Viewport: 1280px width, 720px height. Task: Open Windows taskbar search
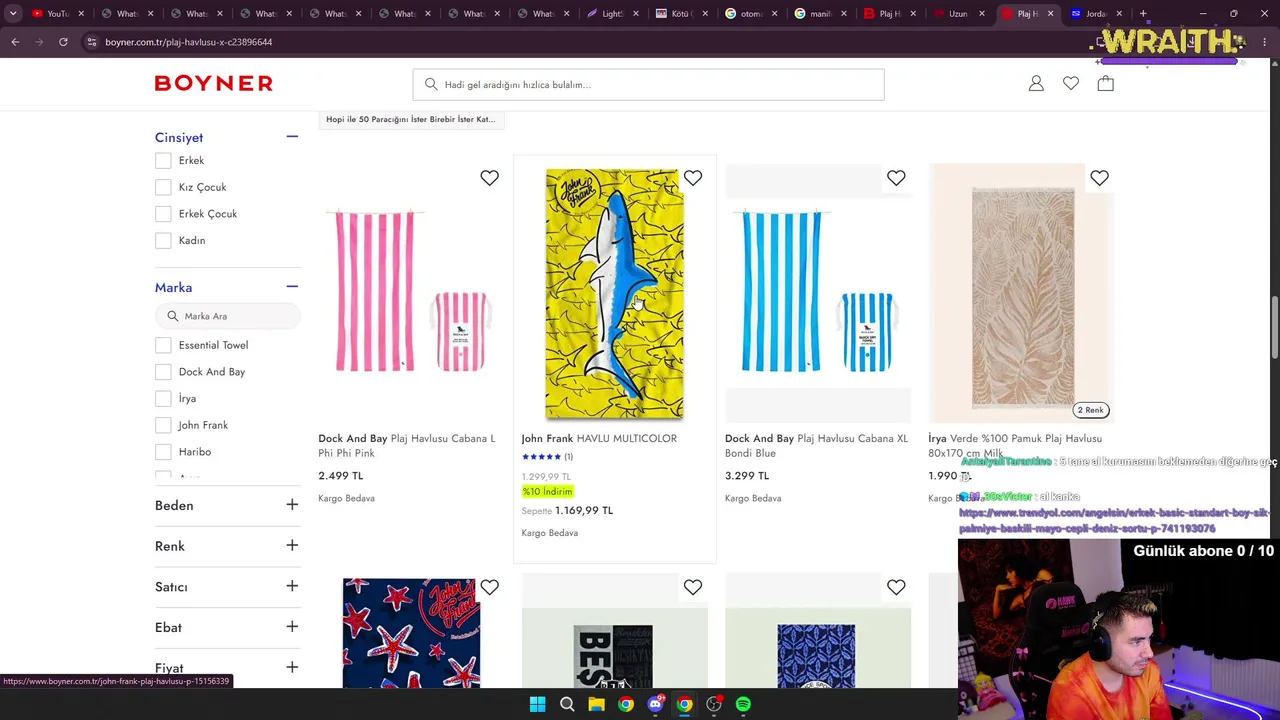click(567, 704)
